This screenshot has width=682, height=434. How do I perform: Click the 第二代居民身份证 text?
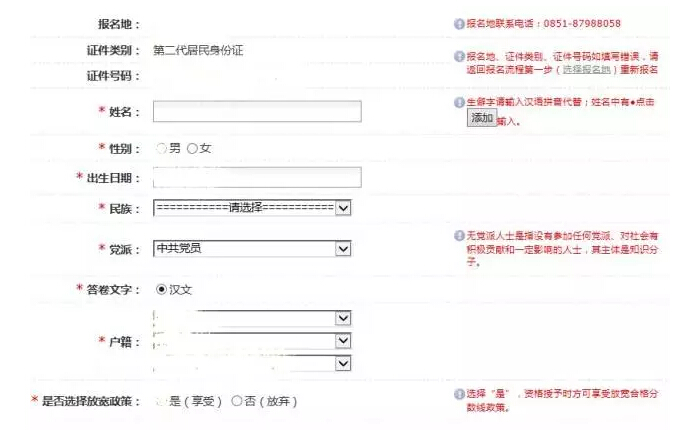click(x=198, y=50)
